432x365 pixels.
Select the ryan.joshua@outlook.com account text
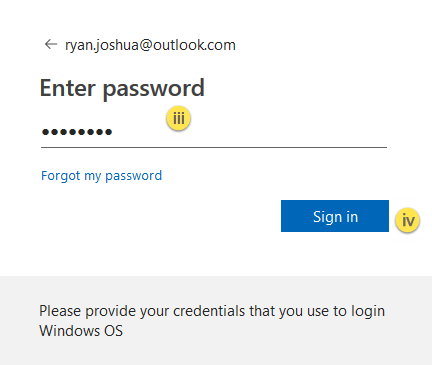pyautogui.click(x=150, y=45)
